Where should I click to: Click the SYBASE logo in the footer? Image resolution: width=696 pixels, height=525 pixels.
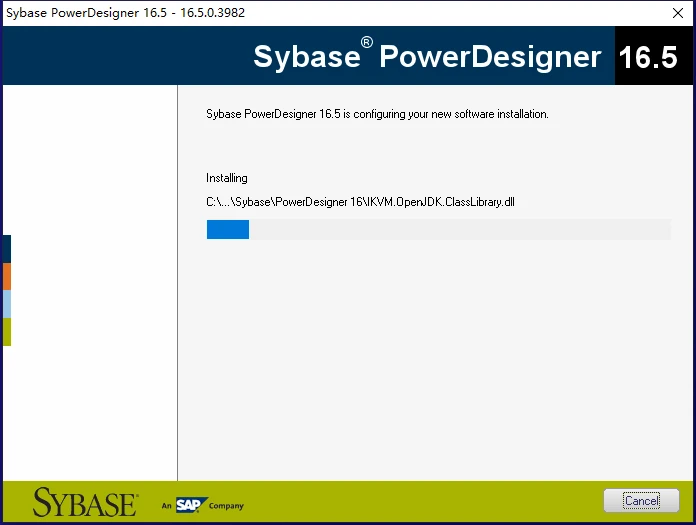point(85,502)
